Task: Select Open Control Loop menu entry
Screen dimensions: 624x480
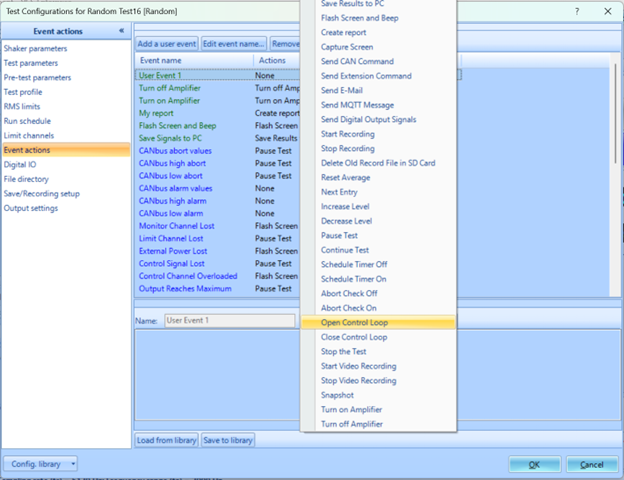Action: pyautogui.click(x=354, y=323)
